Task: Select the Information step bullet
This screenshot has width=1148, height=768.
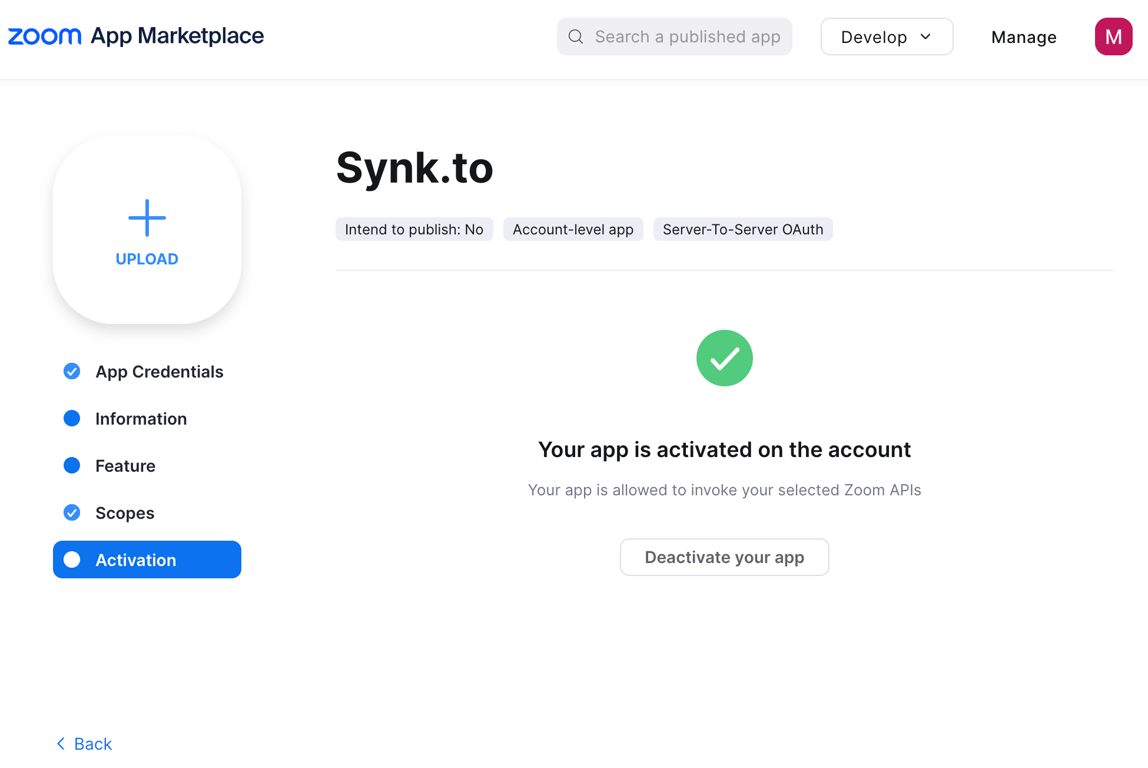Action: (72, 419)
